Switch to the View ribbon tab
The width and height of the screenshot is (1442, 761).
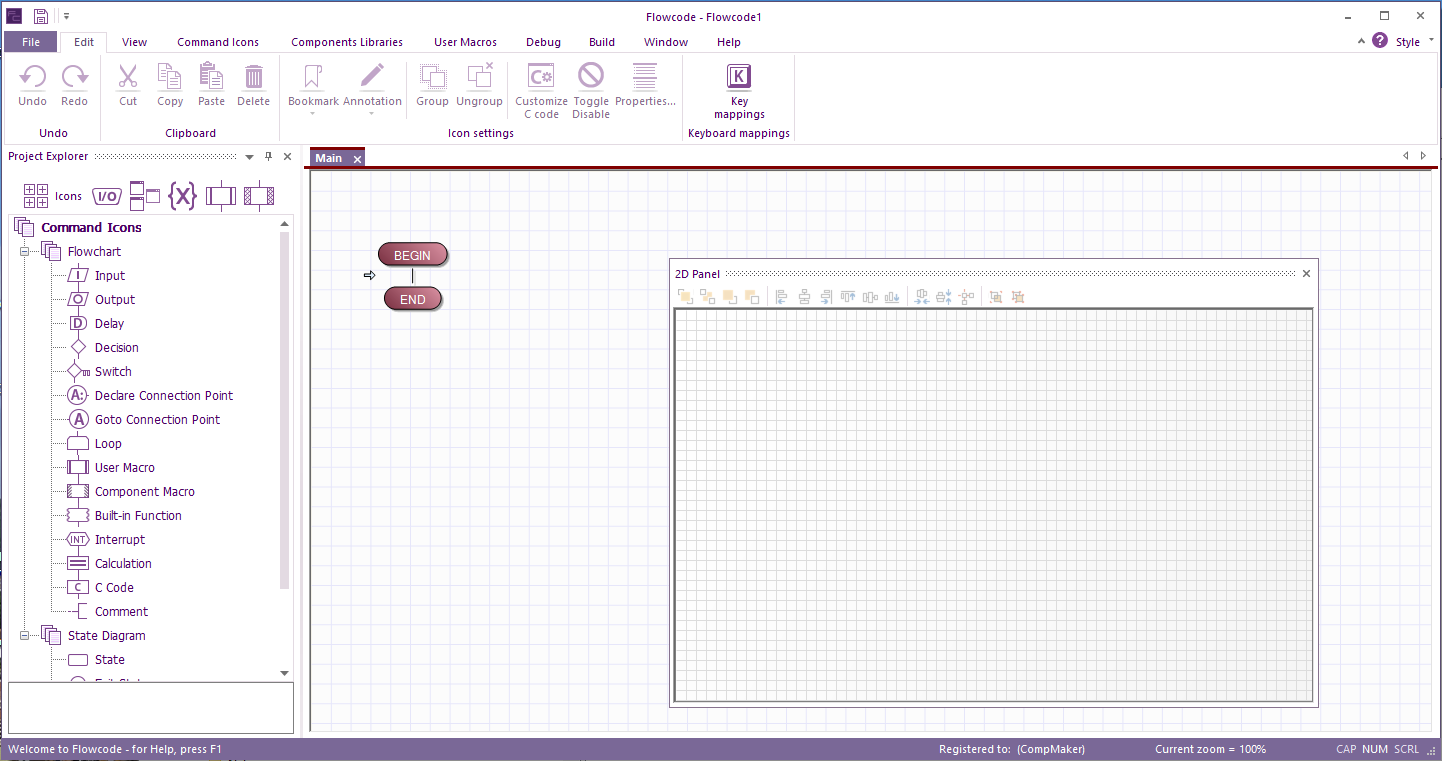coord(135,42)
